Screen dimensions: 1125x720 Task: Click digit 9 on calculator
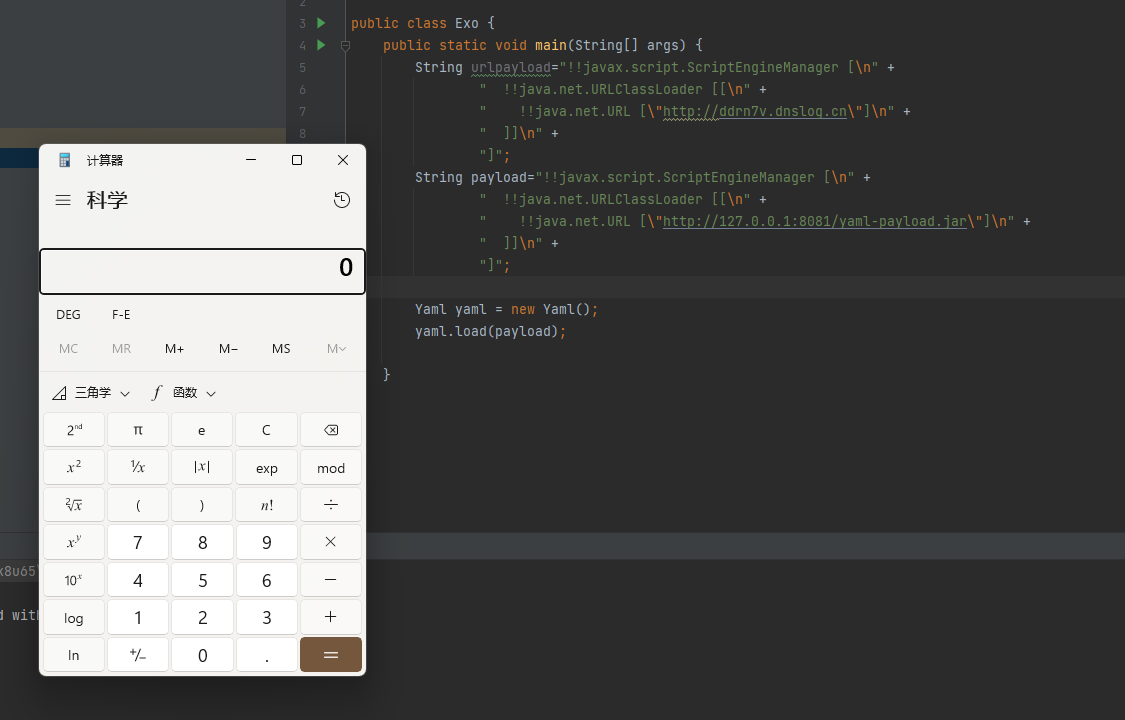(x=266, y=542)
